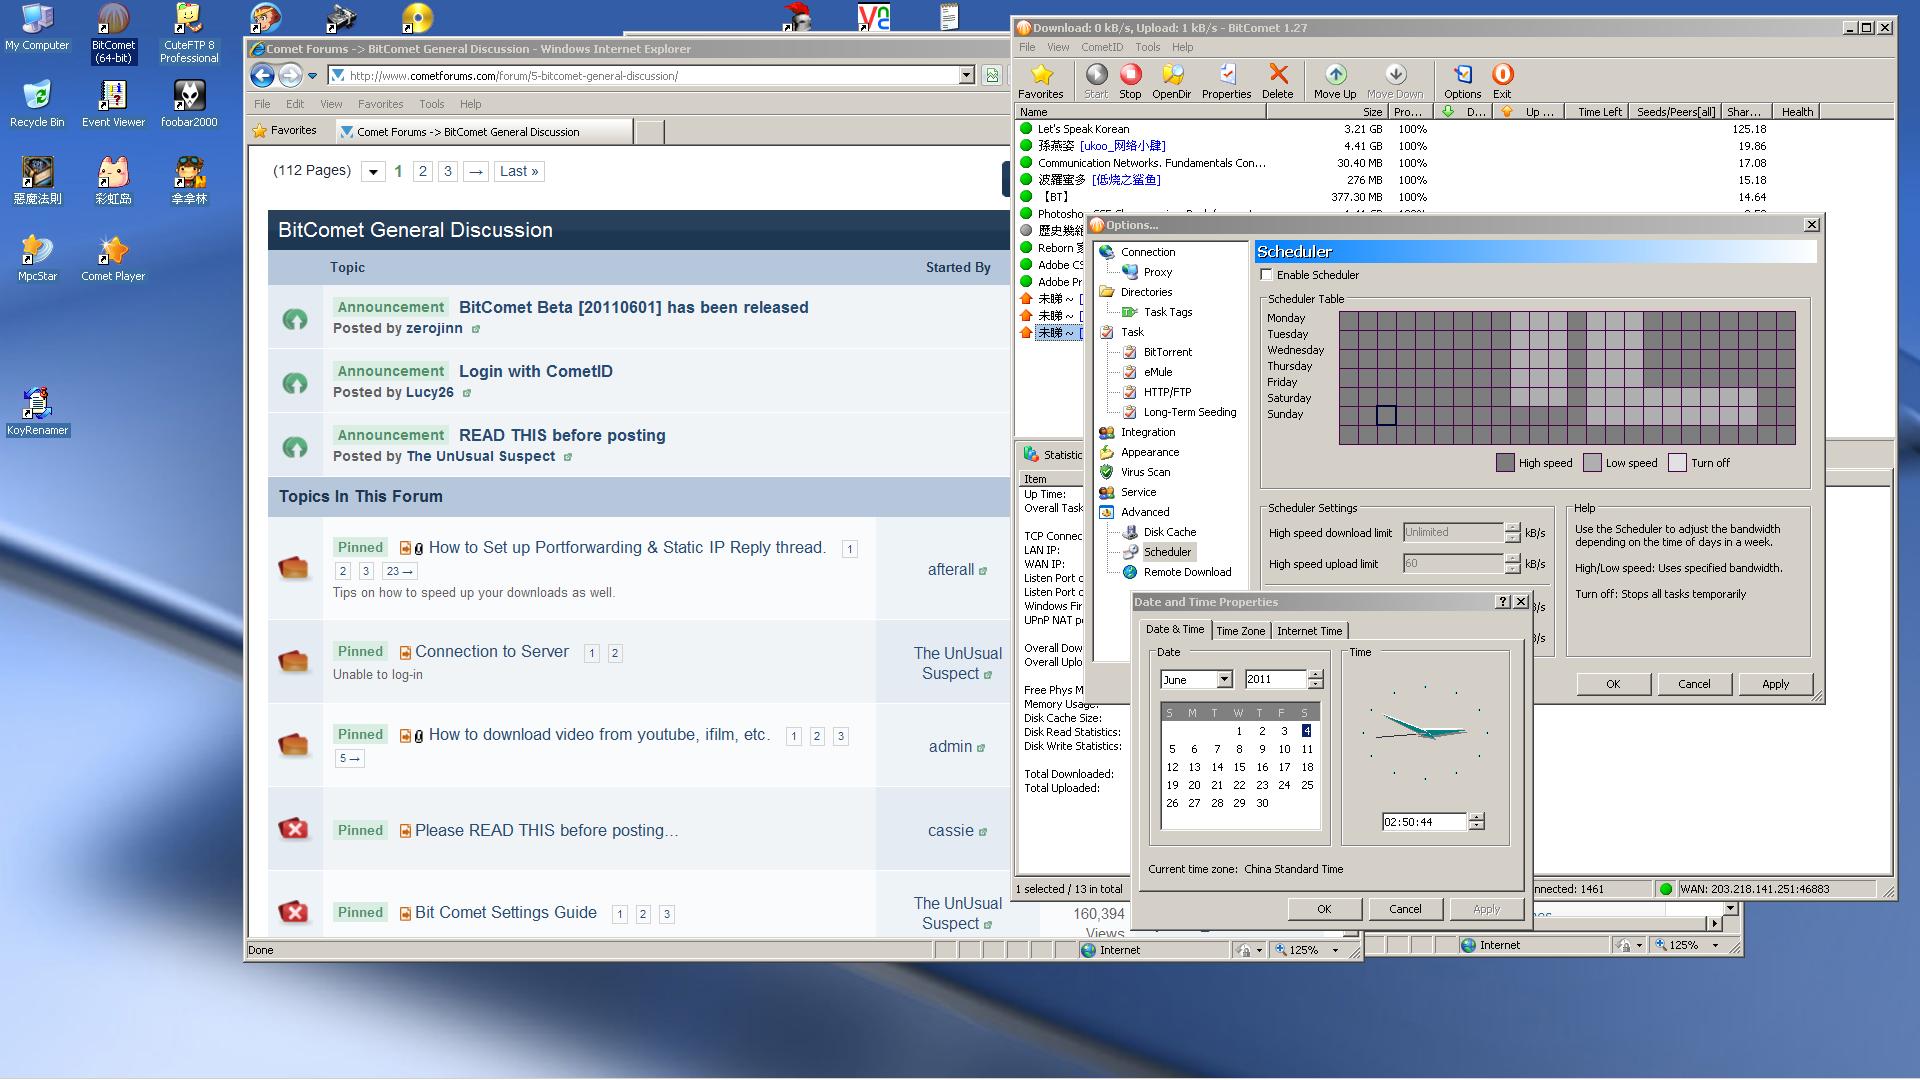Click IE Favorites star button

tap(285, 130)
